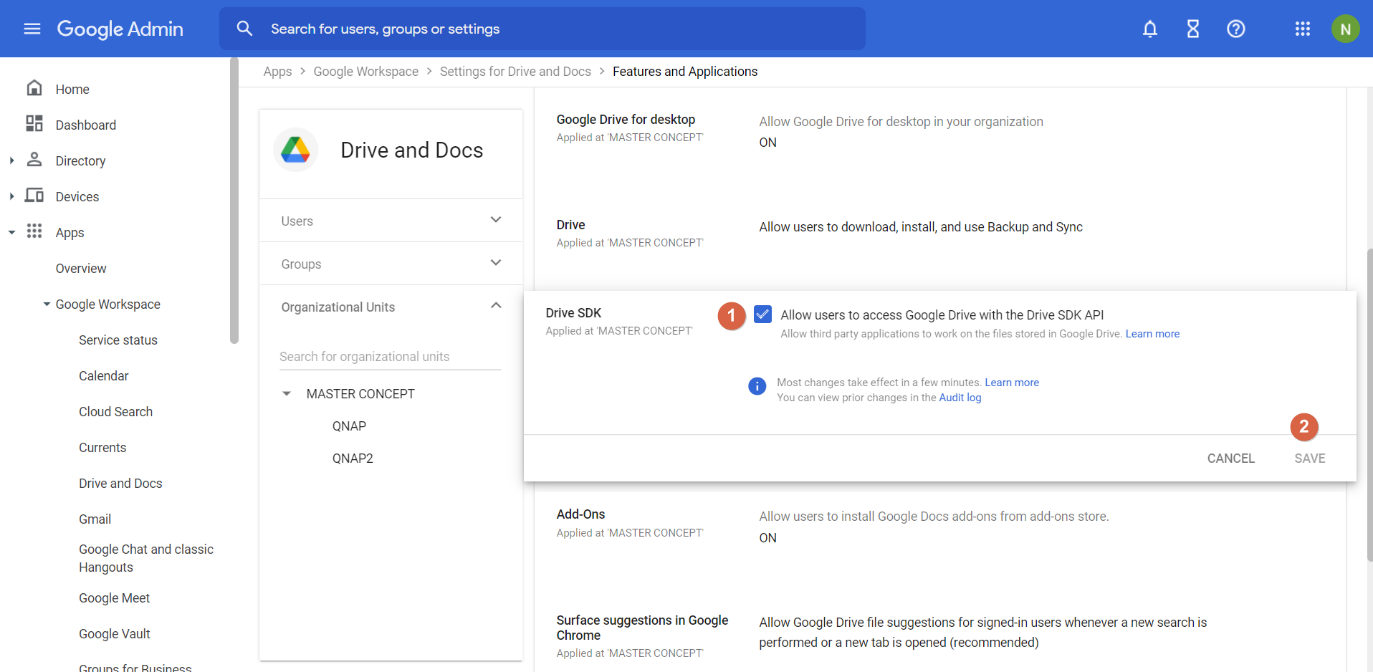The width and height of the screenshot is (1373, 672).
Task: Click the Home icon in the sidebar
Action: click(x=34, y=89)
